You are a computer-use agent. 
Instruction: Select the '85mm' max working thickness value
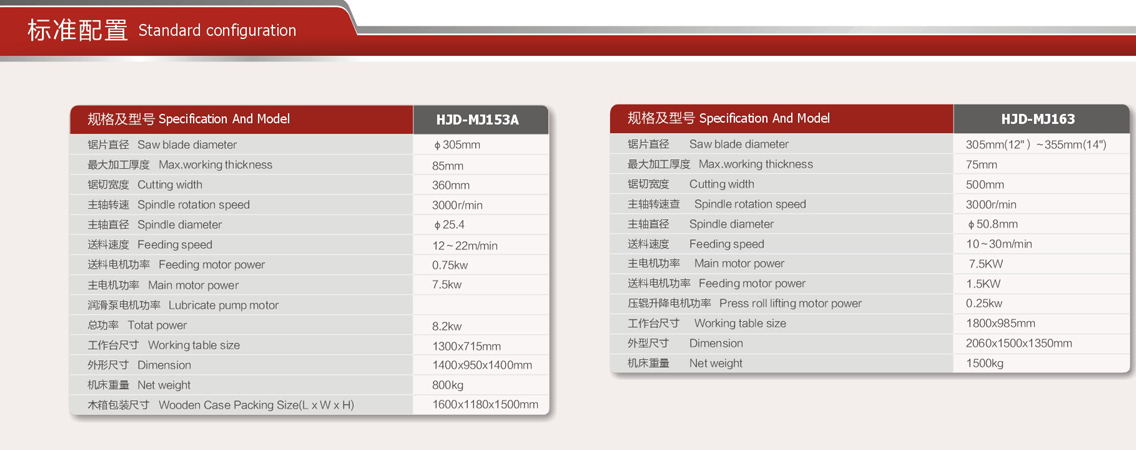[x=447, y=165]
